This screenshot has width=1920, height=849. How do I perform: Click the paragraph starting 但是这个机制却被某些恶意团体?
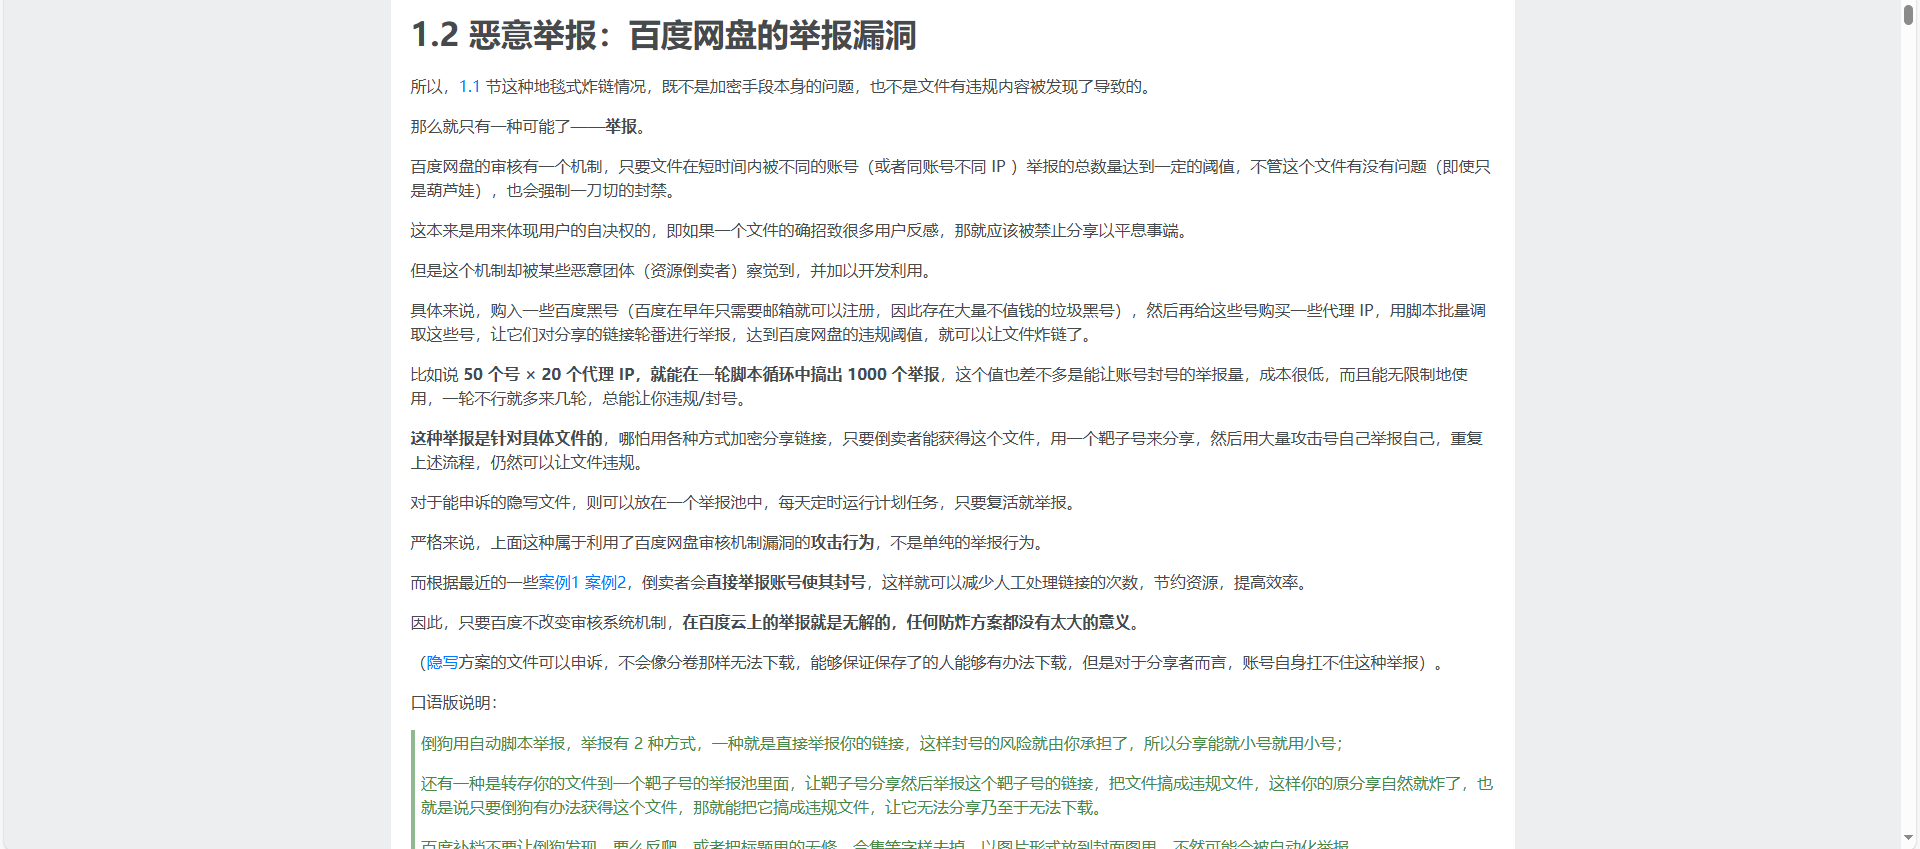click(674, 271)
